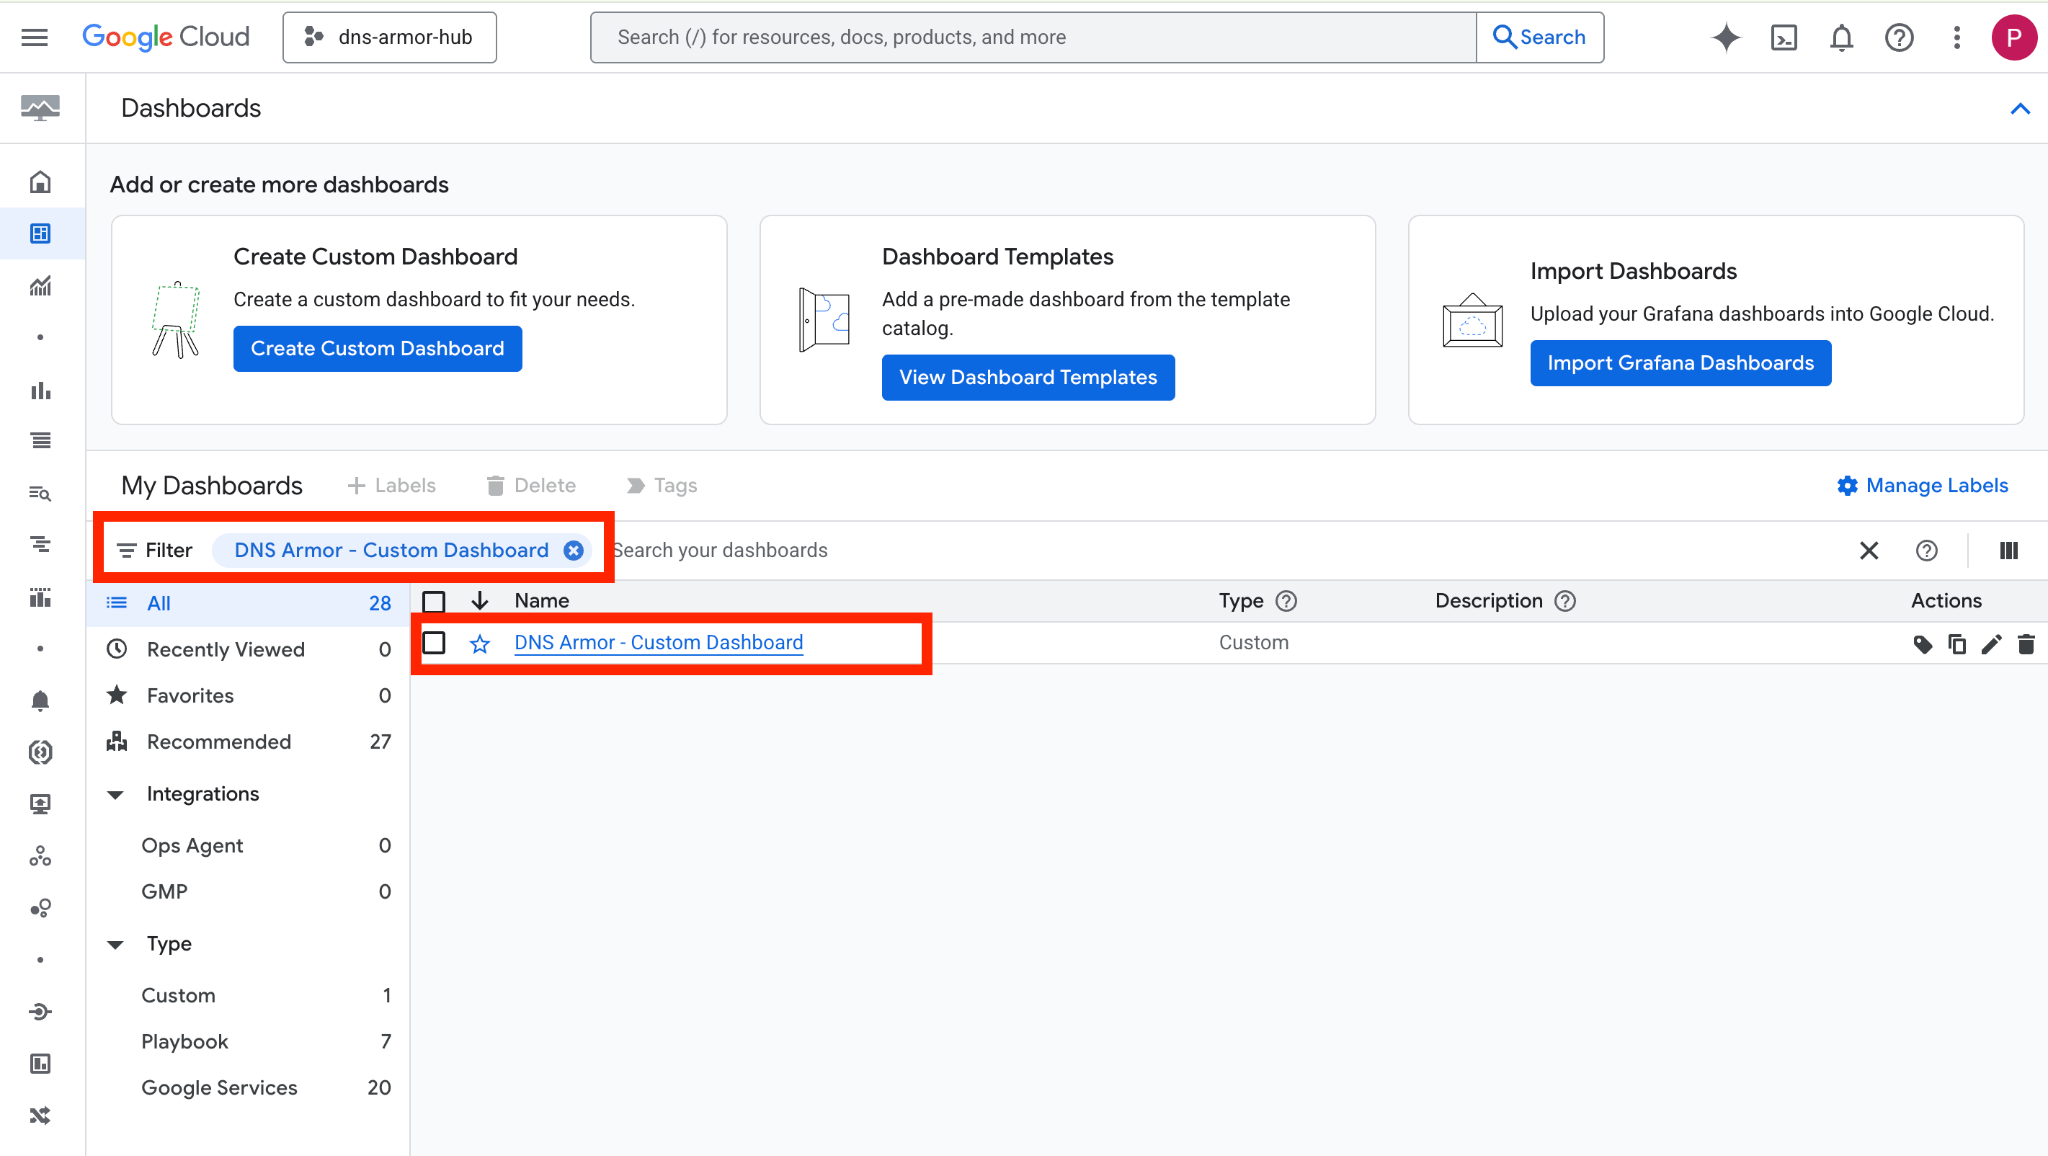The height and width of the screenshot is (1156, 2048).
Task: Open the notifications bell
Action: click(1841, 38)
